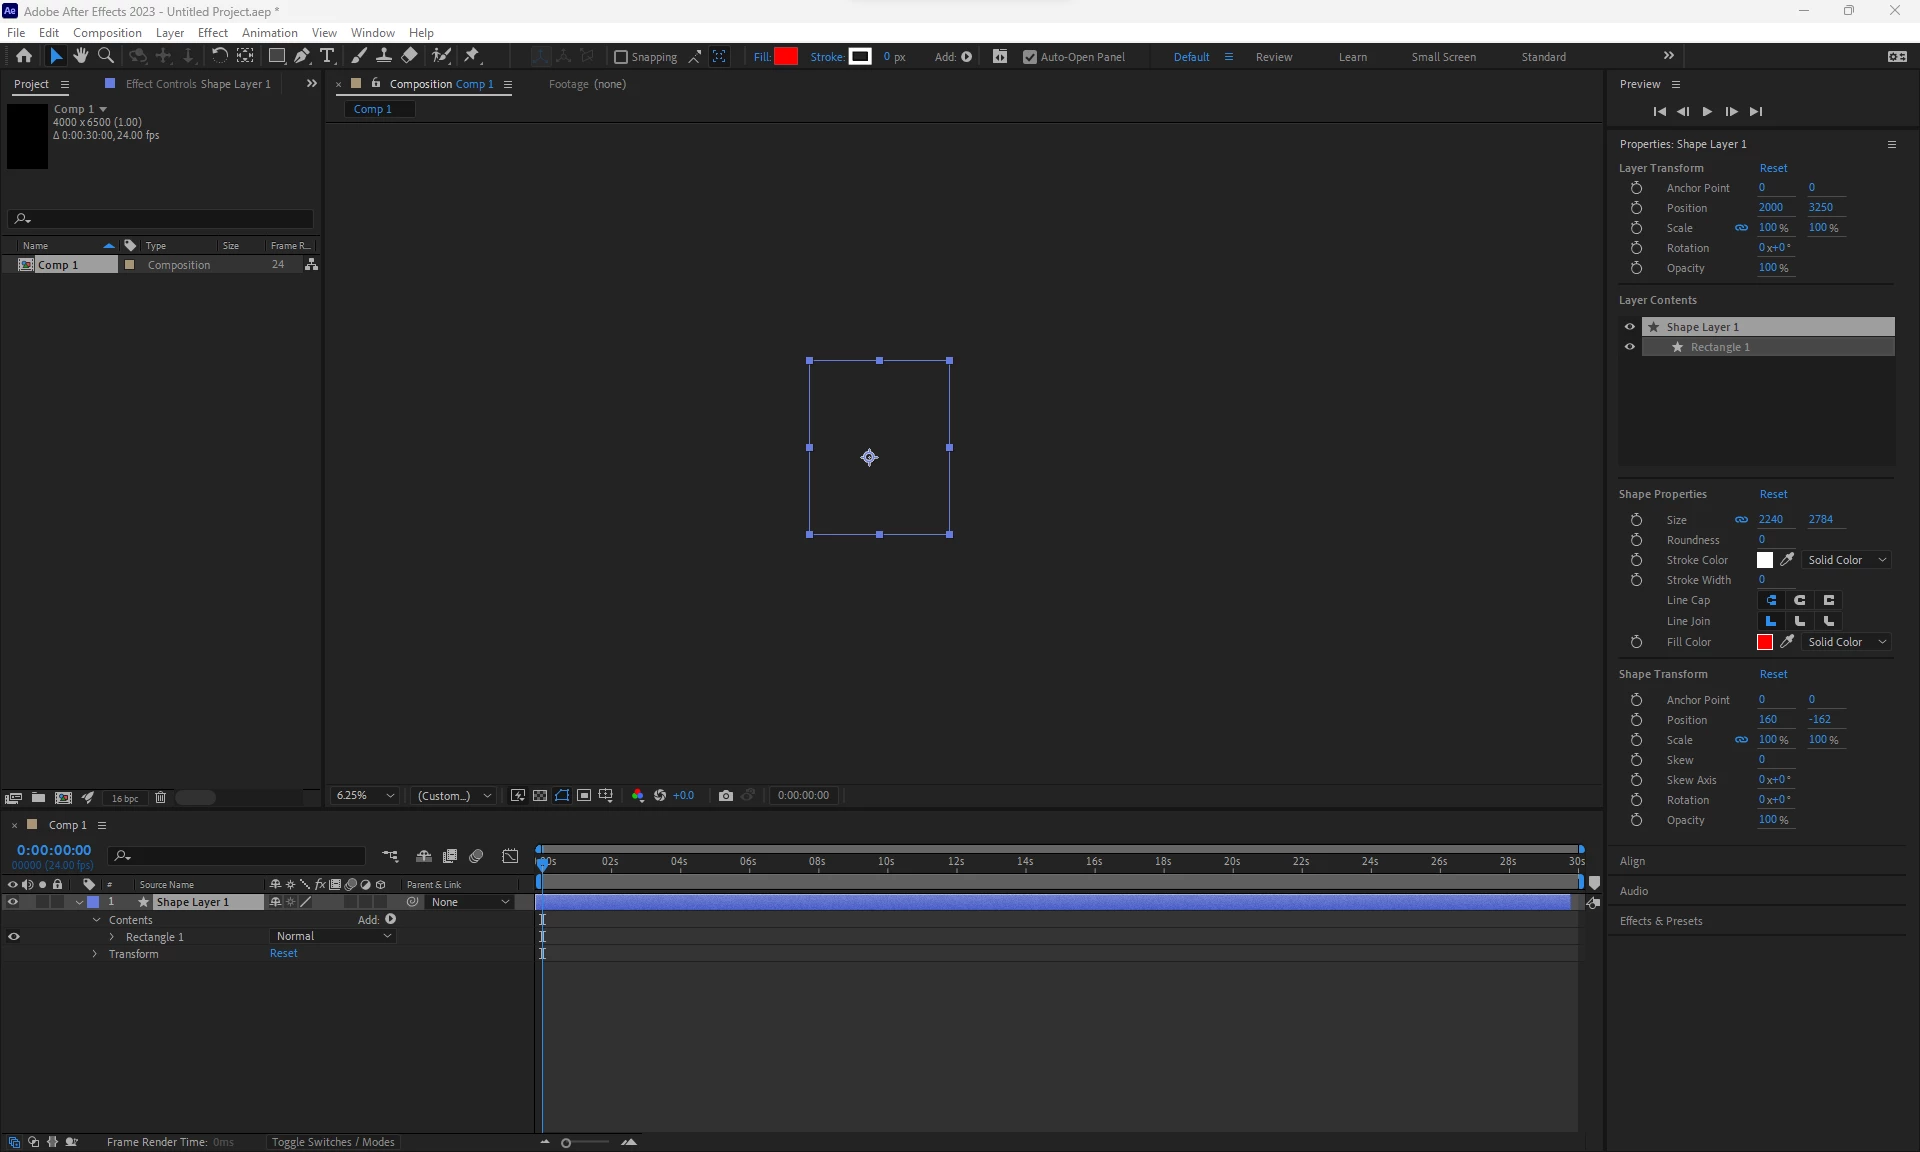The image size is (1920, 1152).
Task: Click the Take Snapshot camera icon
Action: pyautogui.click(x=726, y=796)
